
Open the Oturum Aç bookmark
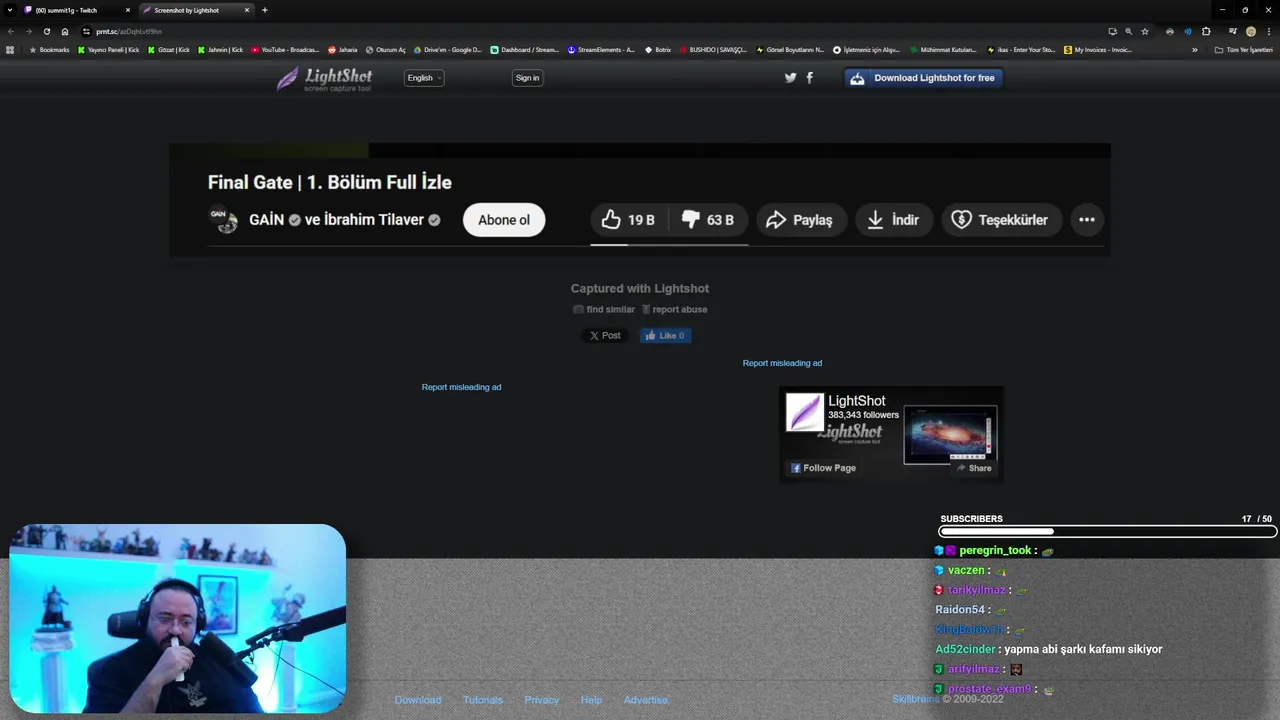385,50
